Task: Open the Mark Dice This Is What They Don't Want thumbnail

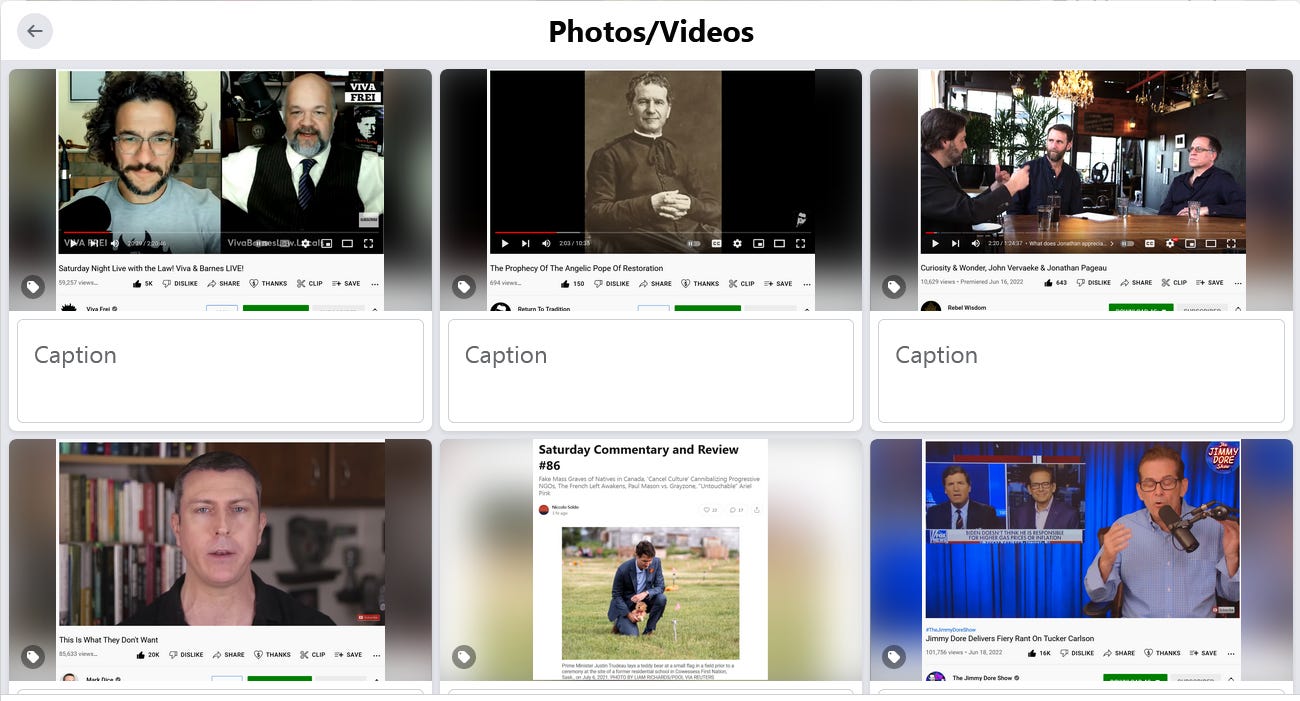Action: pos(221,560)
